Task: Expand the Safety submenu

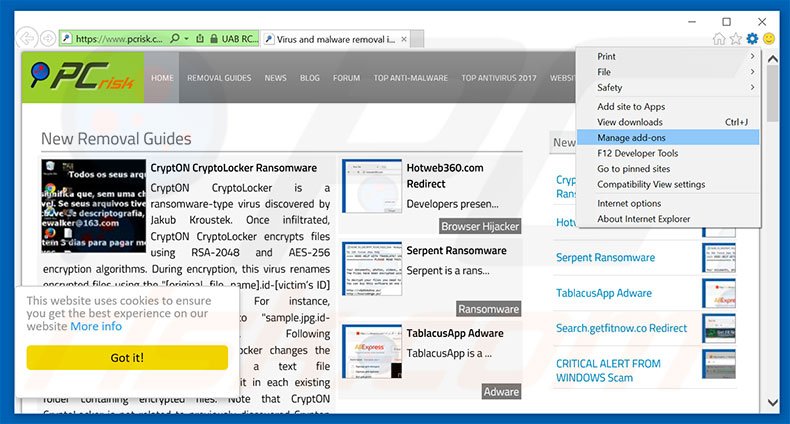Action: point(668,88)
